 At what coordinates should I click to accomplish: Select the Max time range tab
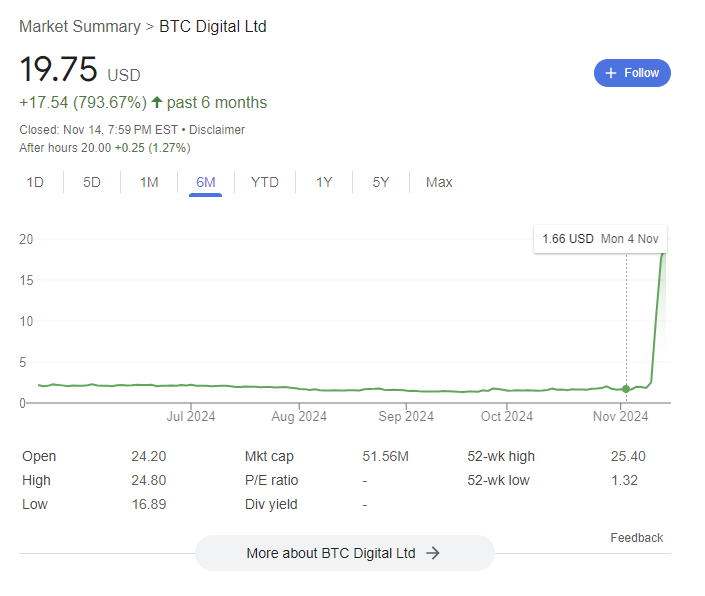(439, 182)
